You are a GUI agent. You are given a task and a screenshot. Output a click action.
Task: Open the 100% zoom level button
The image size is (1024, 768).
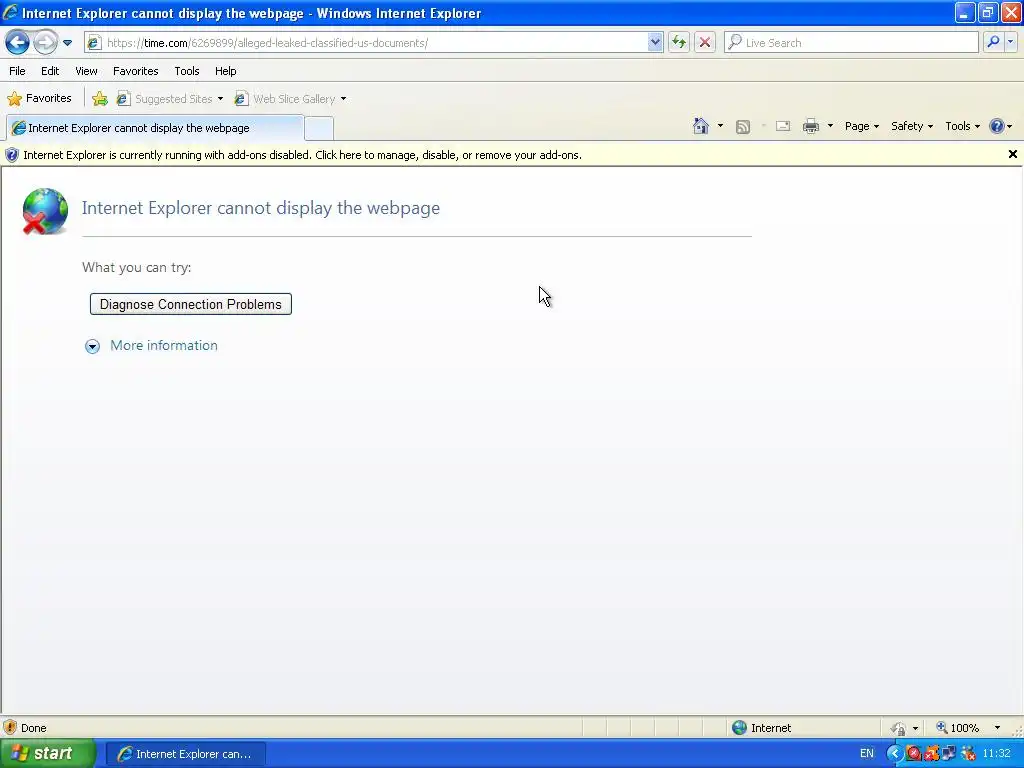[x=957, y=728]
